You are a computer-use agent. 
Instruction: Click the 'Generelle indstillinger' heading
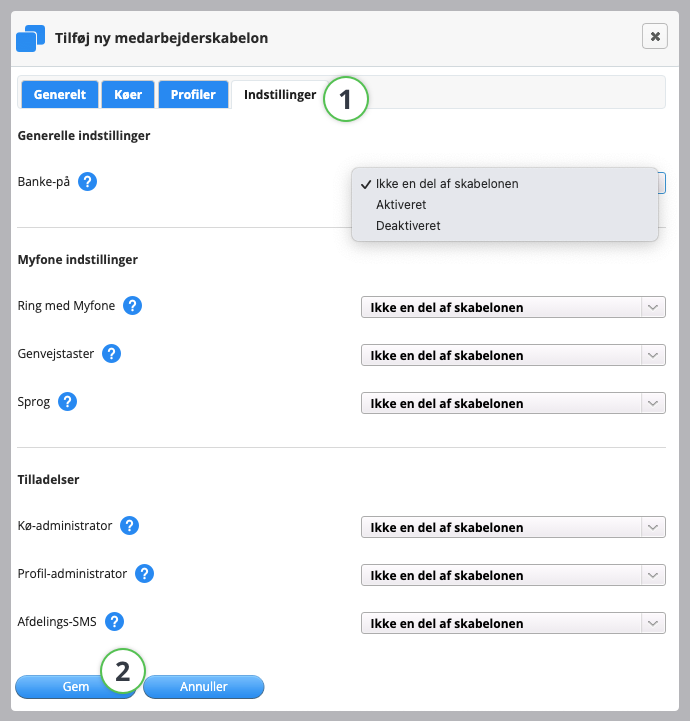pyautogui.click(x=84, y=136)
